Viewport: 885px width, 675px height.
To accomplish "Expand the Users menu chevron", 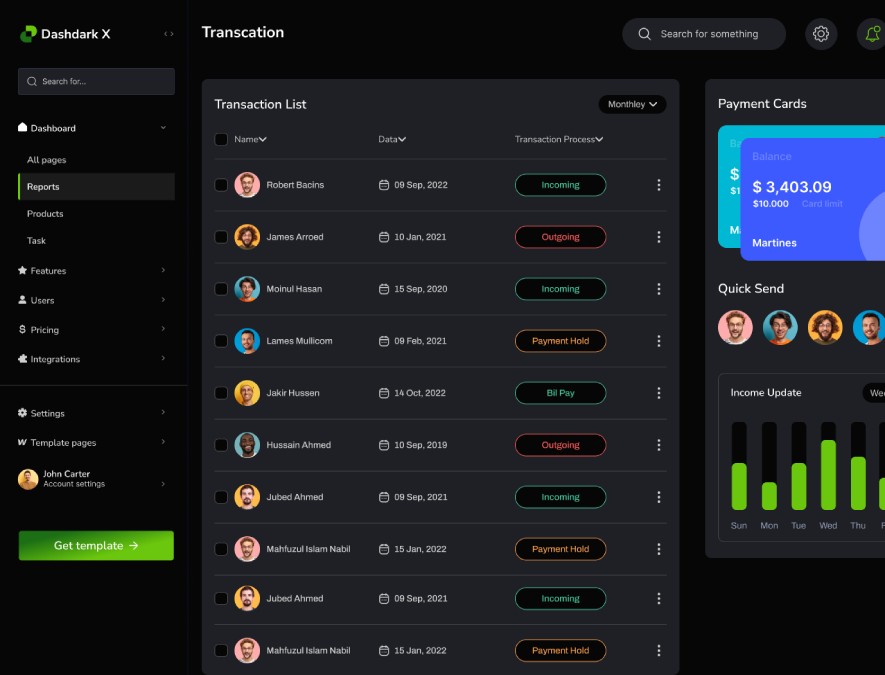I will [163, 300].
